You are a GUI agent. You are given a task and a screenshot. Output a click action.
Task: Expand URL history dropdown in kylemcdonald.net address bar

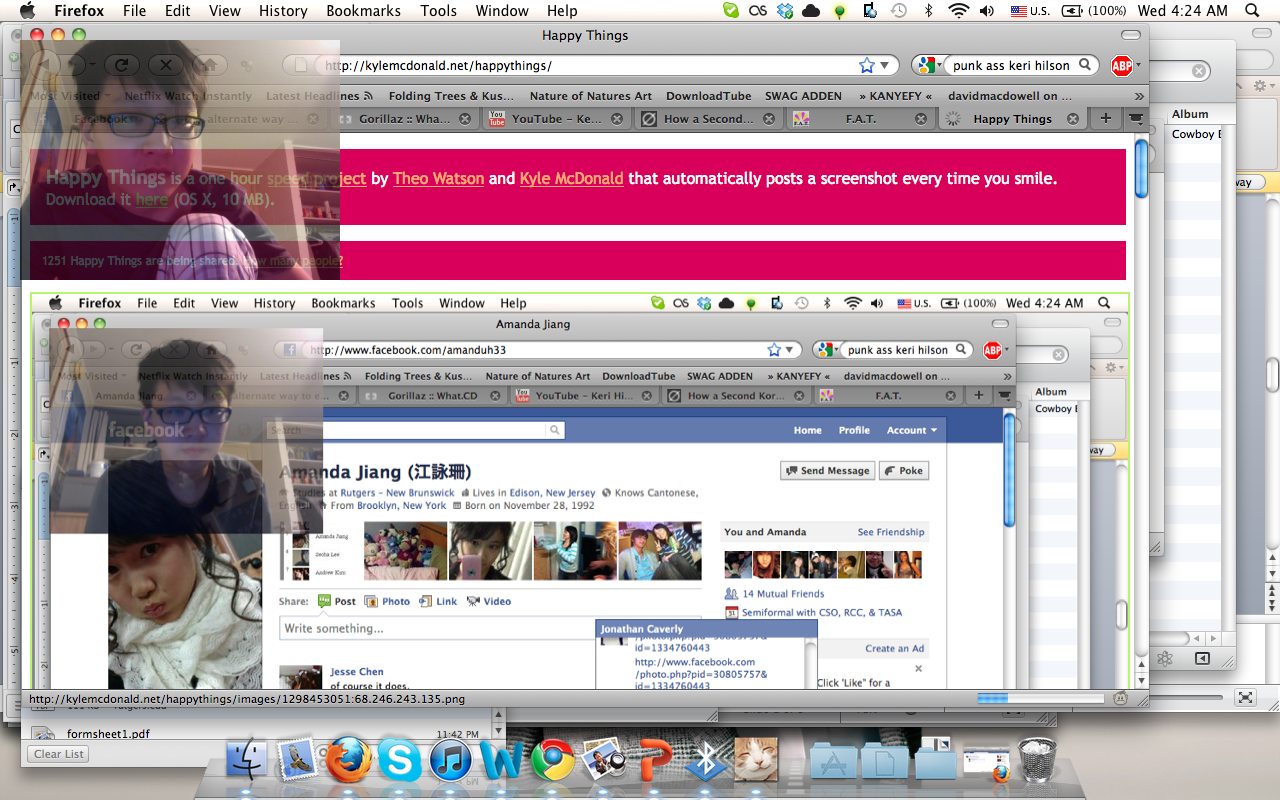pyautogui.click(x=884, y=66)
